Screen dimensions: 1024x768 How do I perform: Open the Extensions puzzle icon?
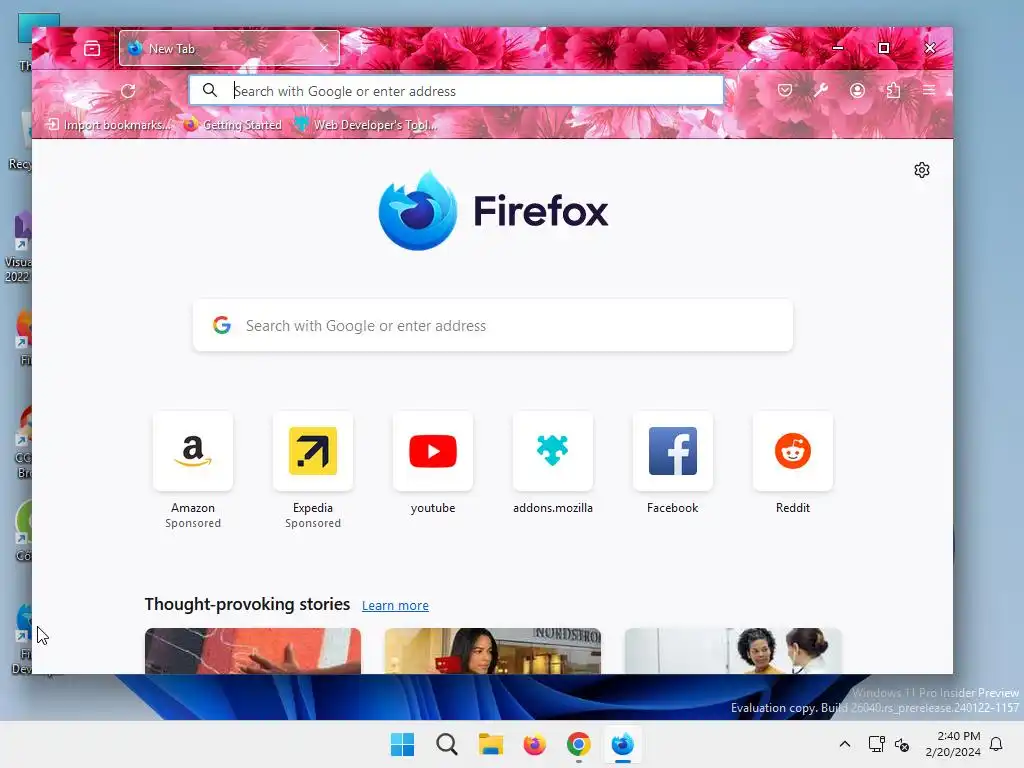(x=893, y=90)
